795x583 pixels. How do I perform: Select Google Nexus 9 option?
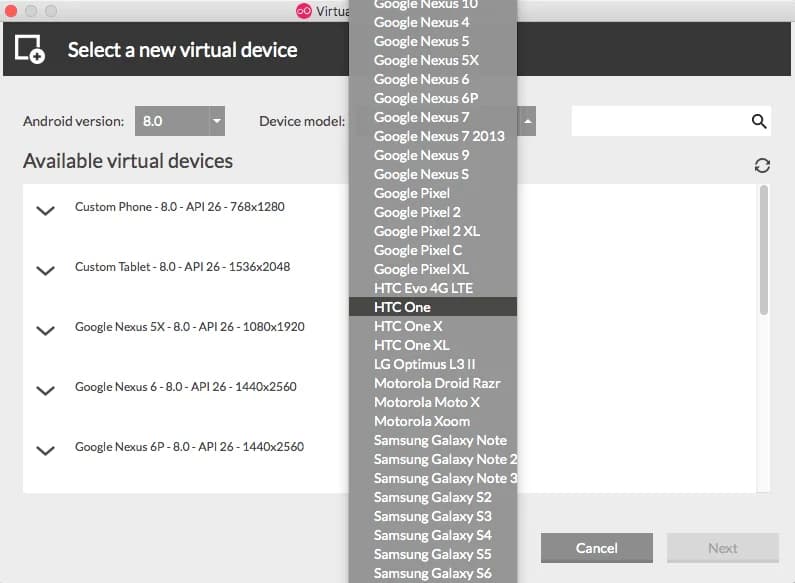433,155
